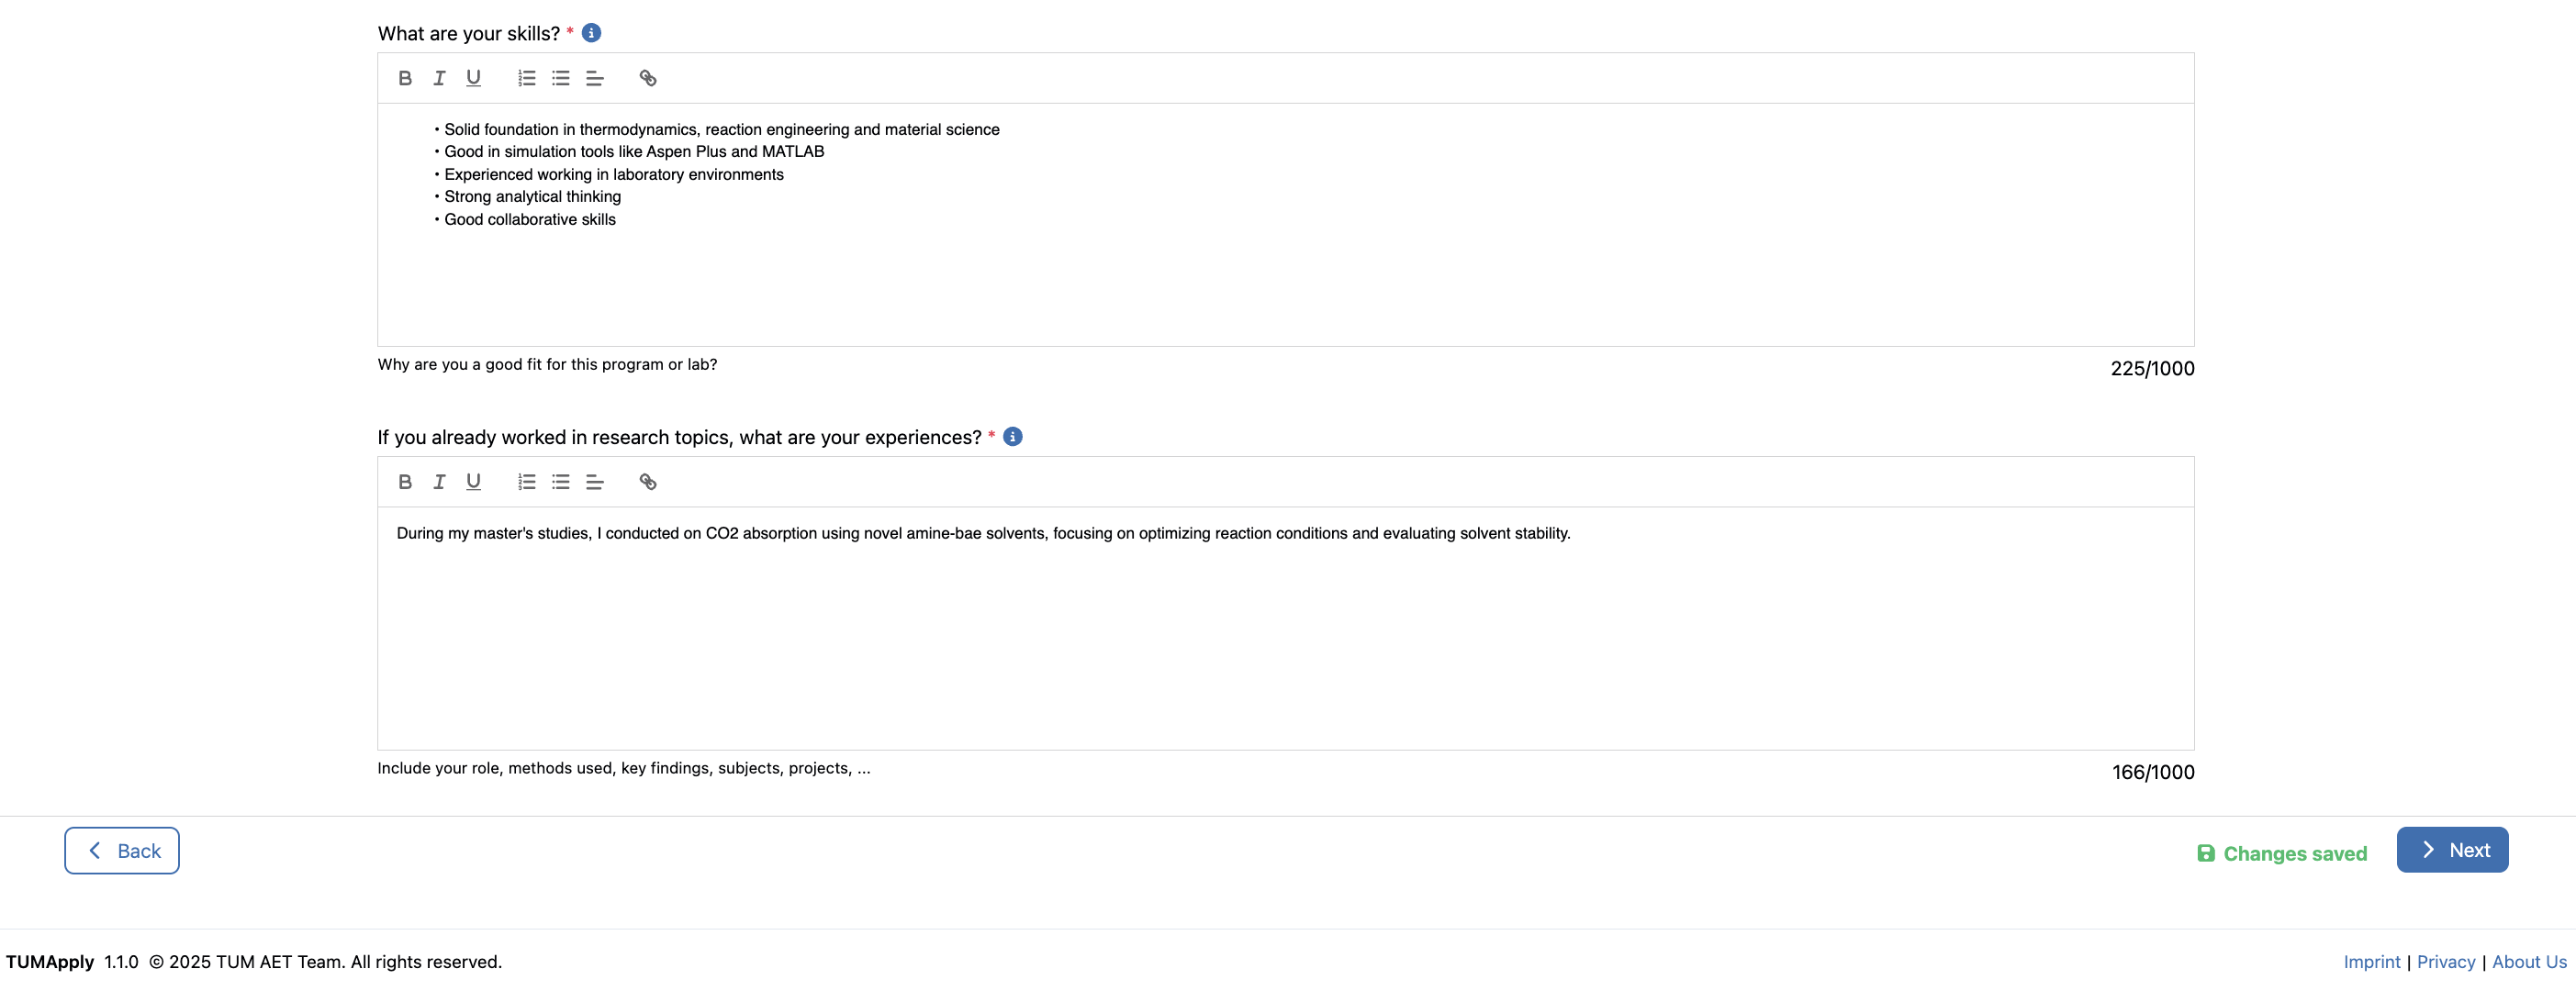This screenshot has width=2576, height=991.
Task: Return via the Back button
Action: (x=122, y=851)
